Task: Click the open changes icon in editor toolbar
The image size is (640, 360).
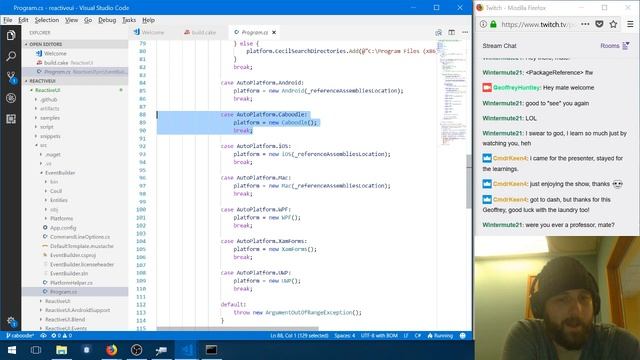Action: 438,32
